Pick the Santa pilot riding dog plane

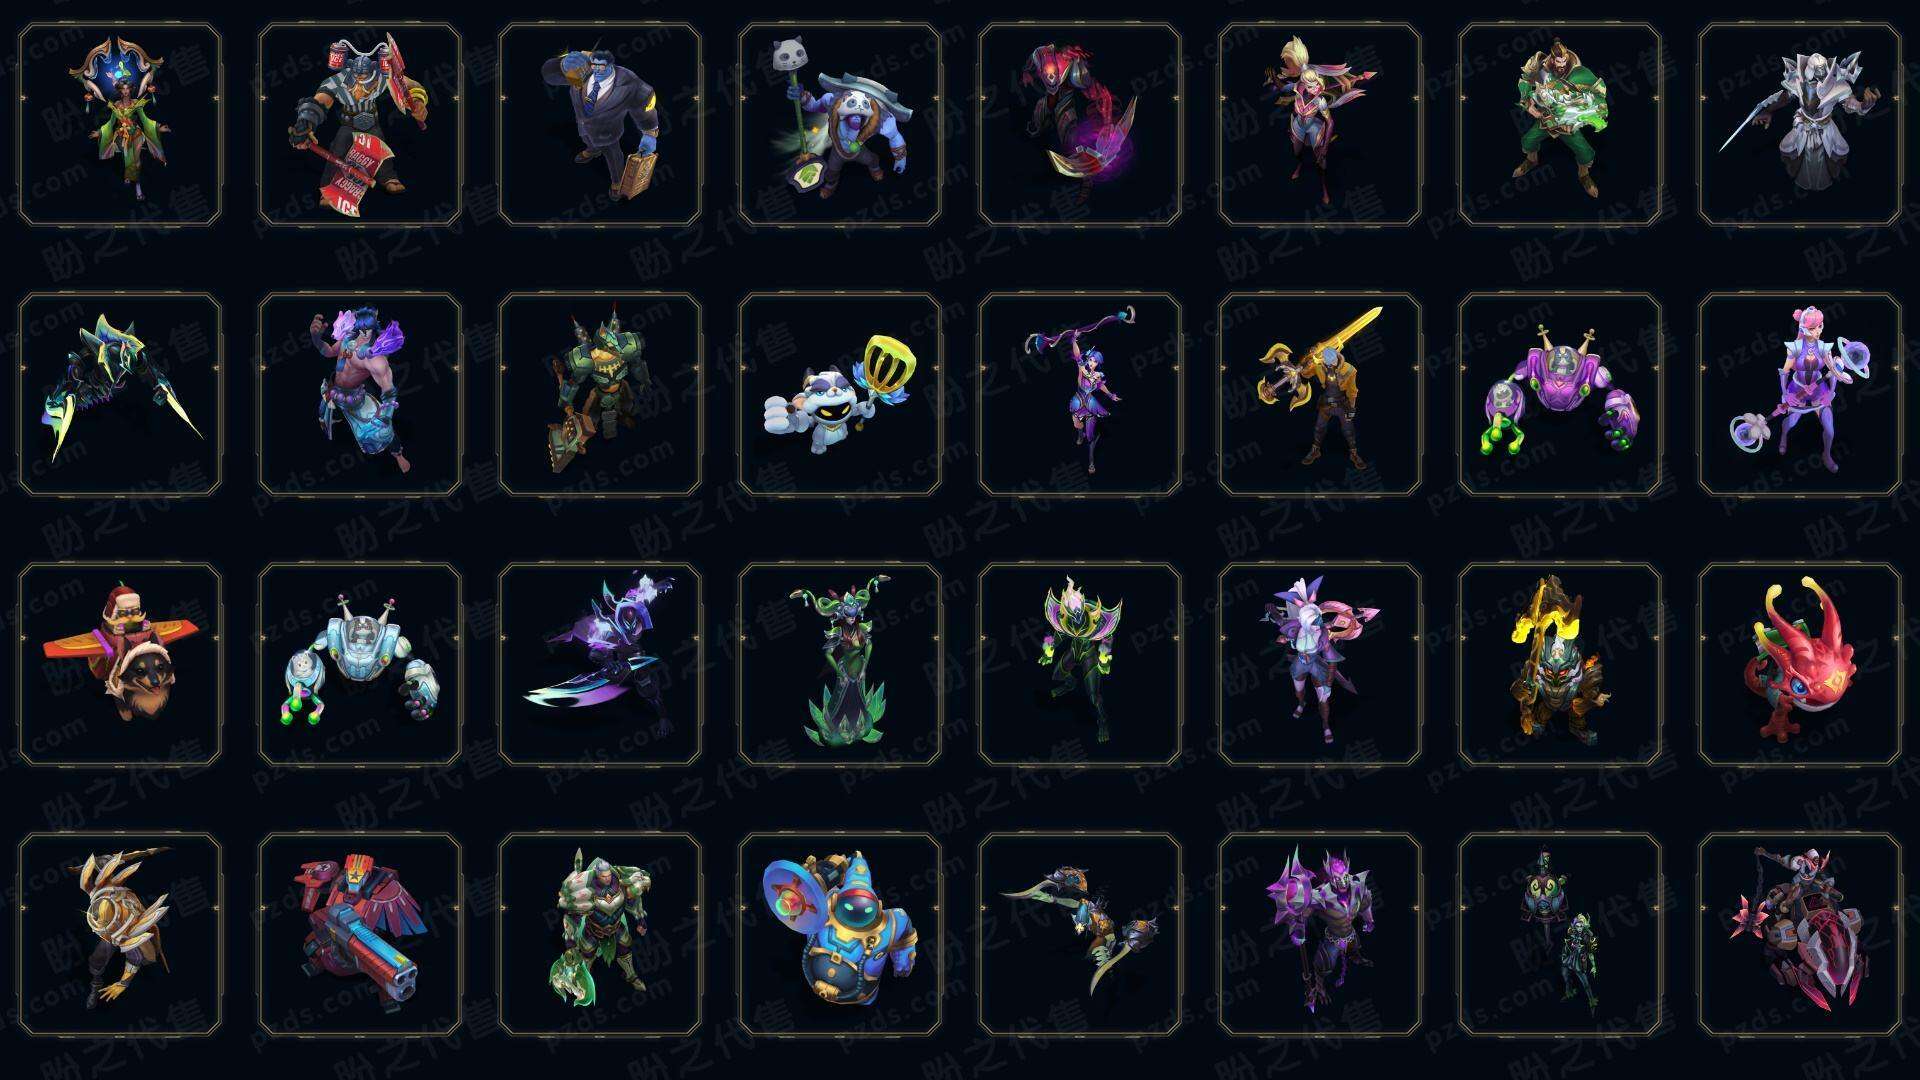(120, 664)
